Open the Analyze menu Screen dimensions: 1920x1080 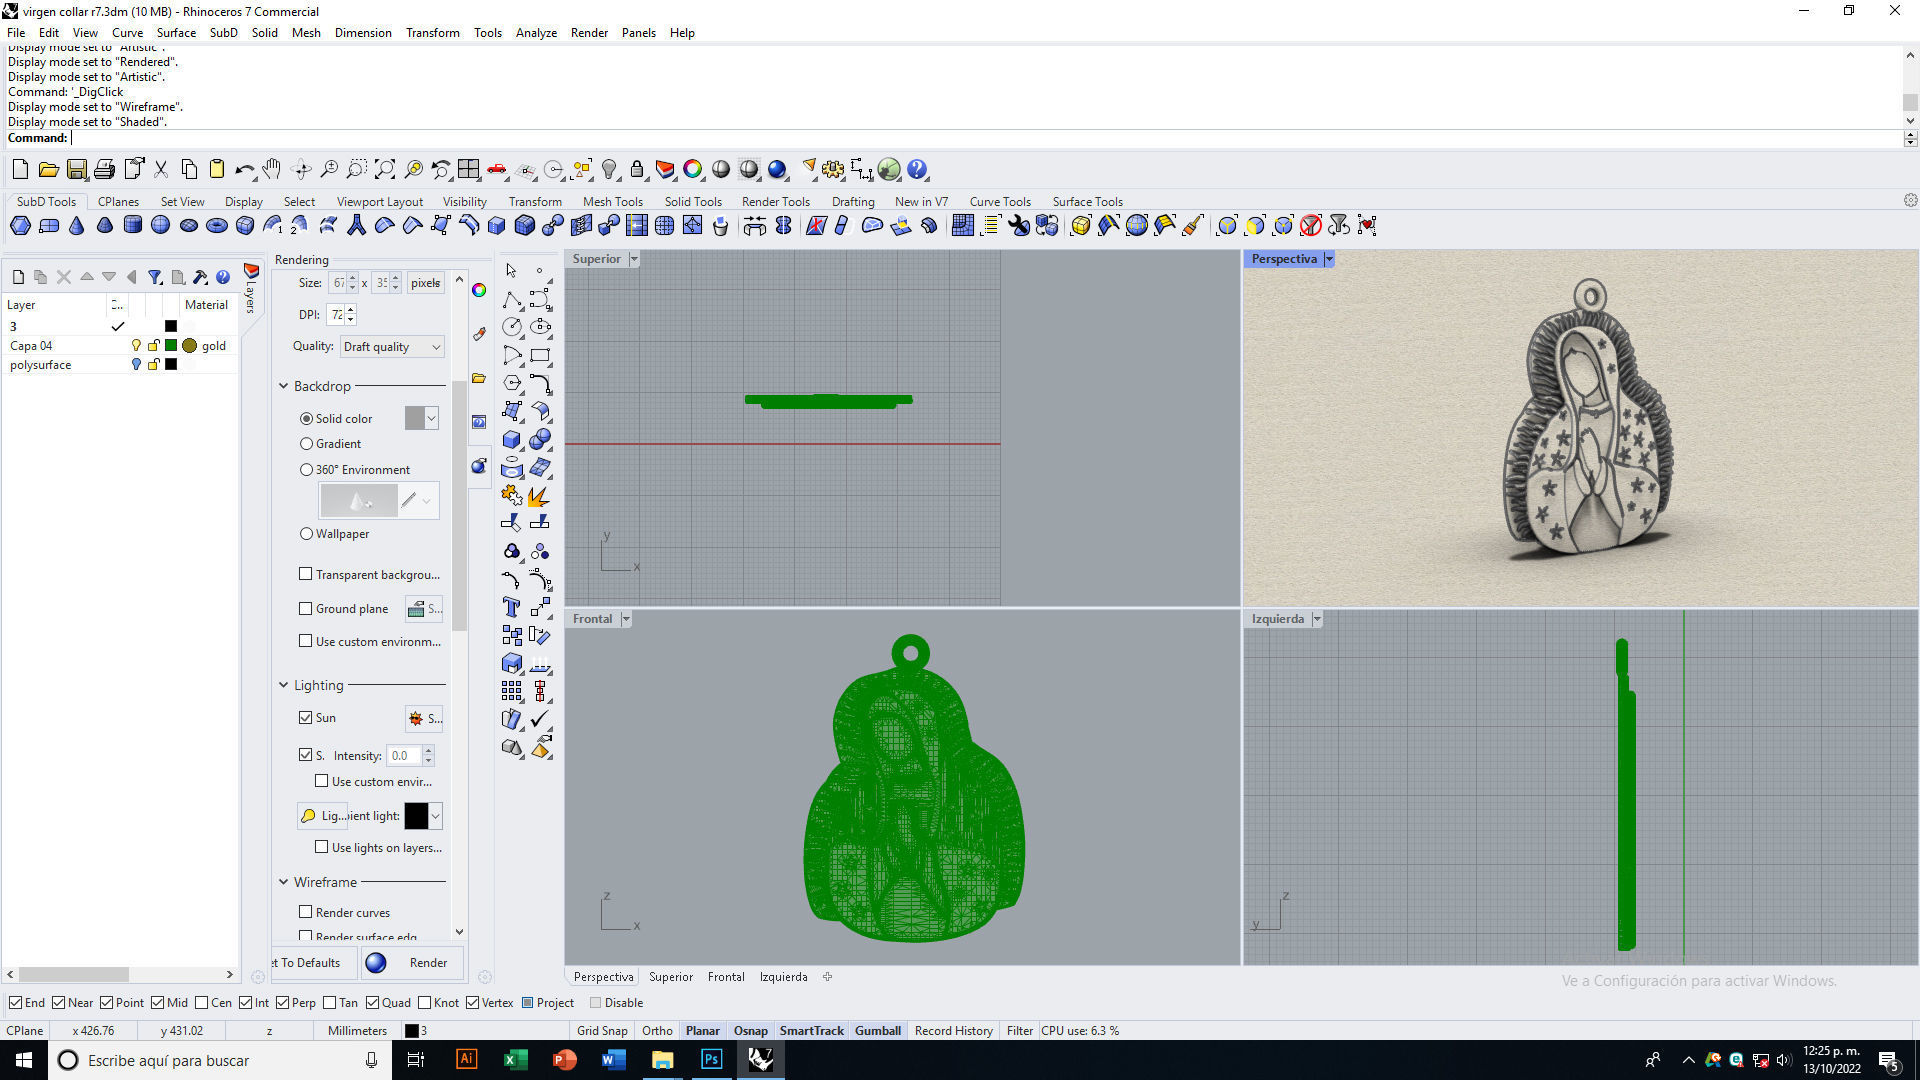click(x=536, y=33)
